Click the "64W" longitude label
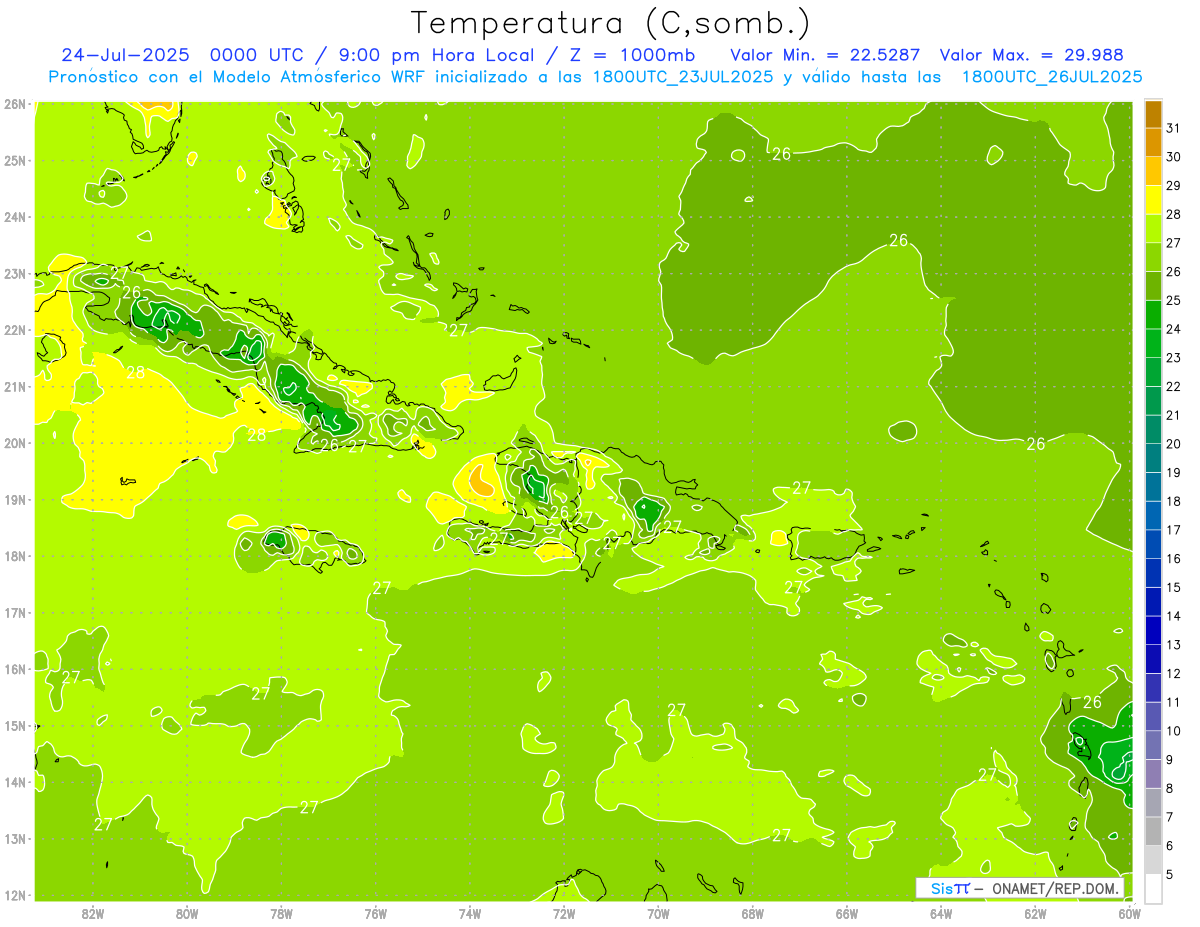The image size is (1200, 927). (941, 914)
